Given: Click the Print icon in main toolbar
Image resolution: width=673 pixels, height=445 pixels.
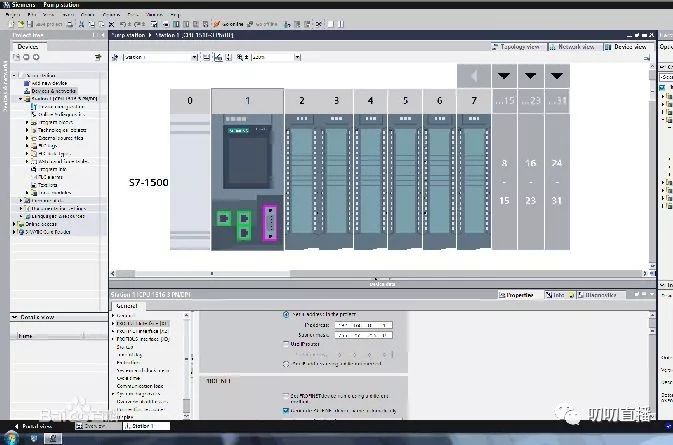Looking at the screenshot, I should [70, 24].
